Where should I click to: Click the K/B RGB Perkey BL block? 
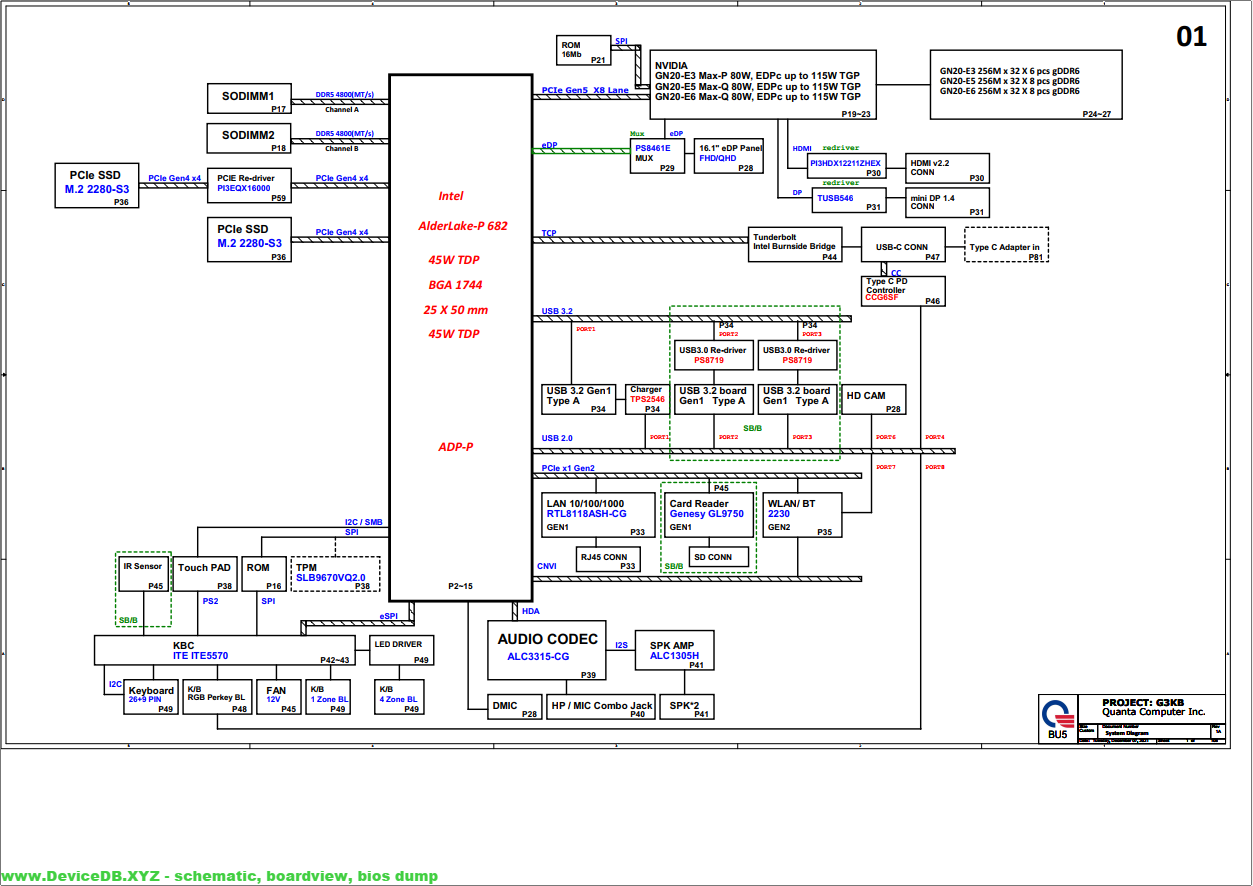pos(218,698)
